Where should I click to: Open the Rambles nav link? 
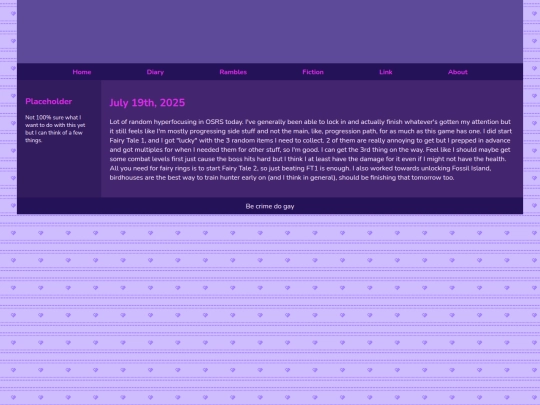pyautogui.click(x=233, y=72)
